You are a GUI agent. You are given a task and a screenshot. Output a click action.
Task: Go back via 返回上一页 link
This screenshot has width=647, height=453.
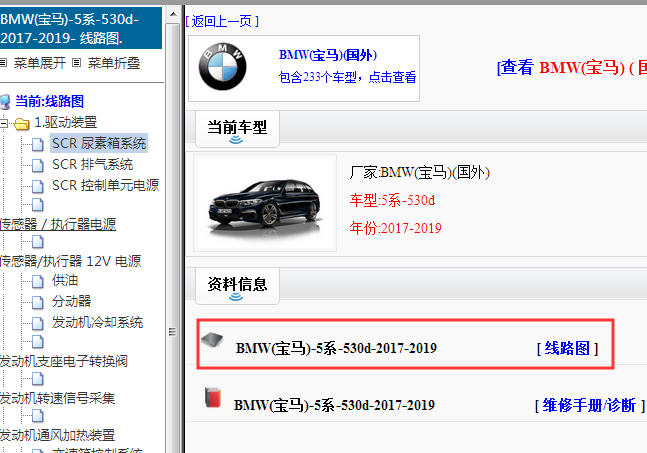coord(222,21)
